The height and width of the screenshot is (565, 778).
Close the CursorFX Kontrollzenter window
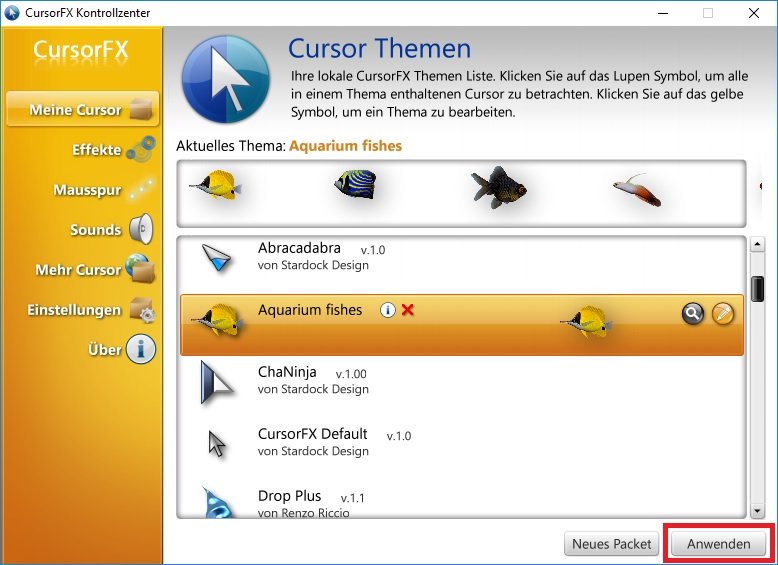754,13
